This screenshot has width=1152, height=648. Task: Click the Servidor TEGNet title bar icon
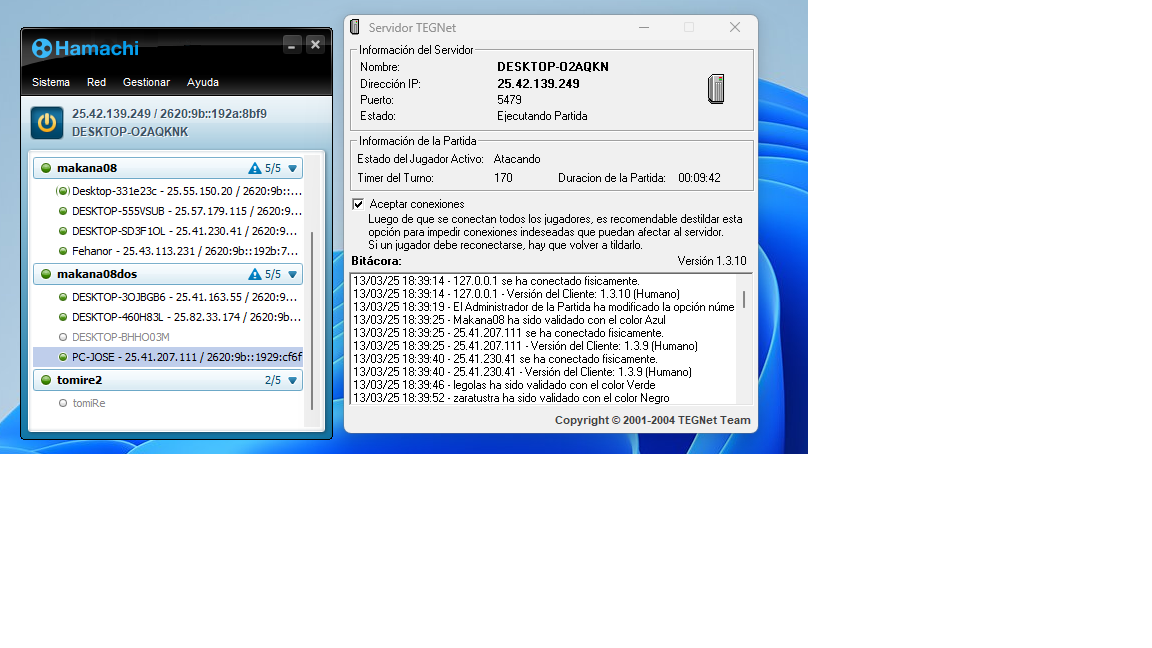click(355, 27)
